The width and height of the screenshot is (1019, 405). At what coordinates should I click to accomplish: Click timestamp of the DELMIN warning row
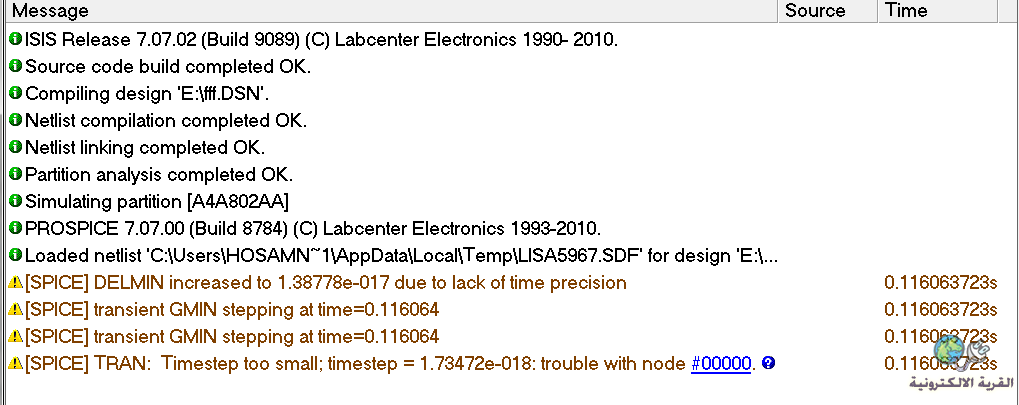940,283
